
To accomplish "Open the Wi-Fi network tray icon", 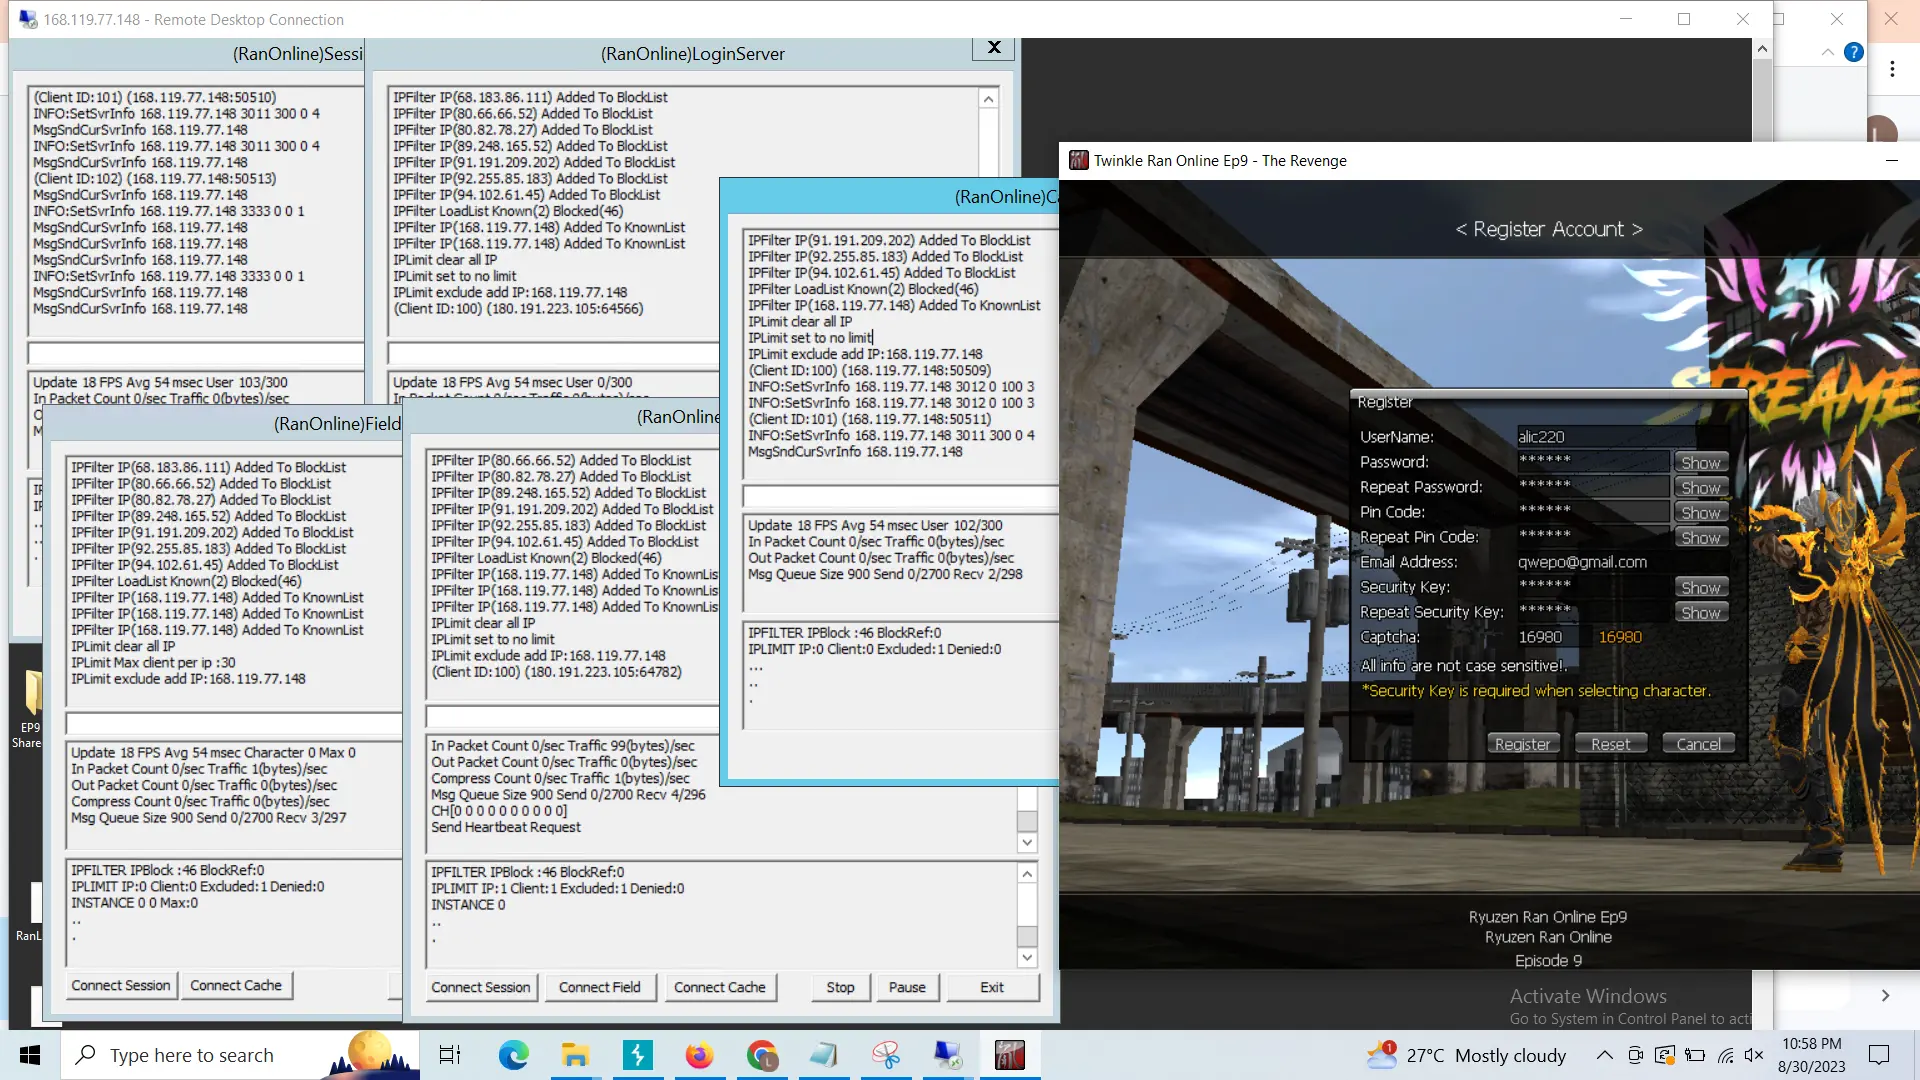I will [1725, 1055].
